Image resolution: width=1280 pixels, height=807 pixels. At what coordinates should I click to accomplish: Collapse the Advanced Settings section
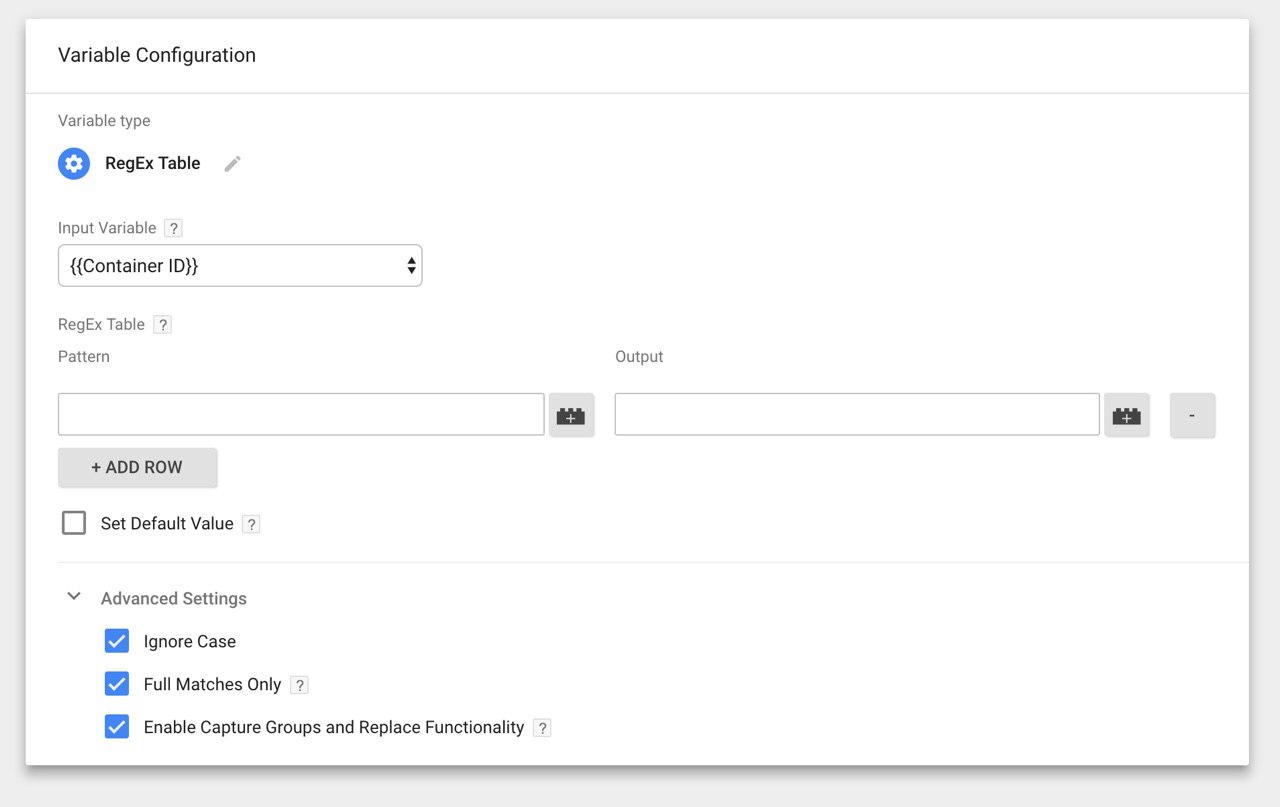point(74,597)
